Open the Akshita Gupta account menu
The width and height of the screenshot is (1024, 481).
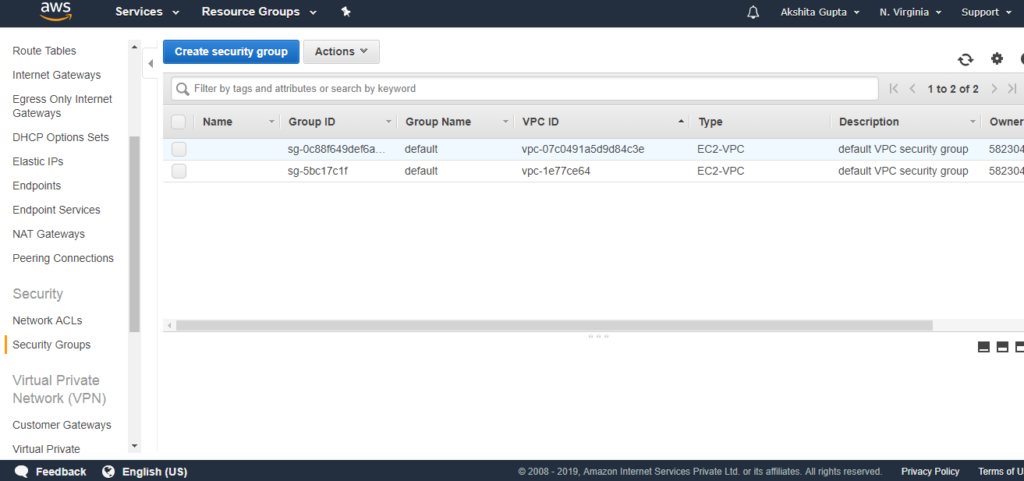(820, 12)
